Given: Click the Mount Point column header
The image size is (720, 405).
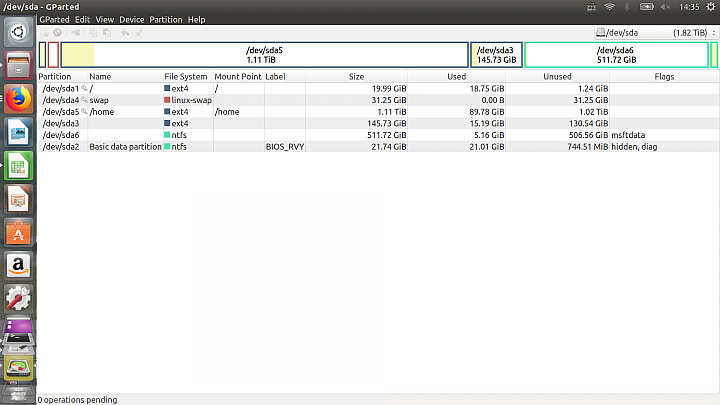Looking at the screenshot, I should 239,77.
